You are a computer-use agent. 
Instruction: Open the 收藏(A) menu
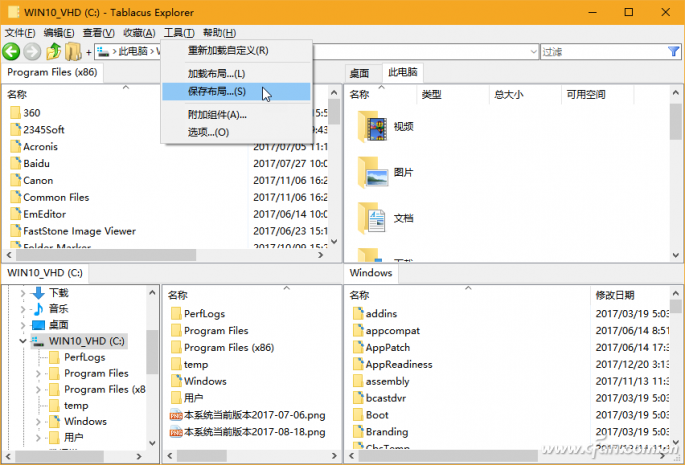pyautogui.click(x=139, y=33)
